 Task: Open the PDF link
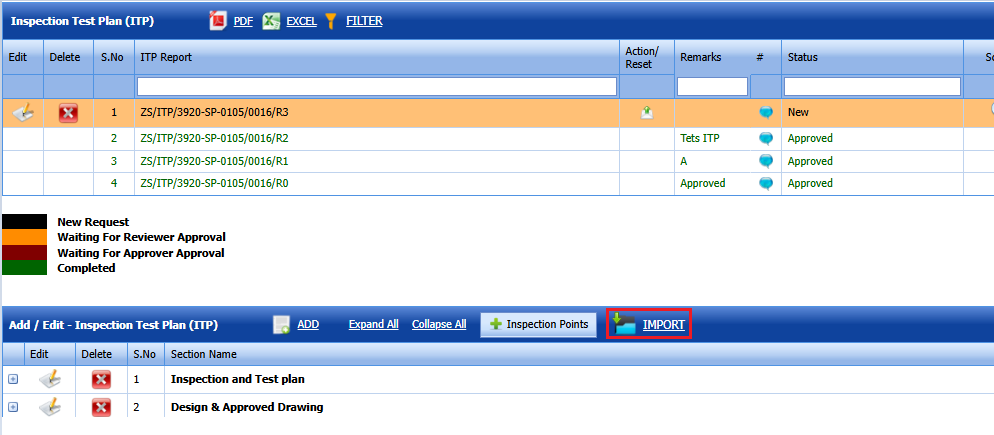pos(243,21)
